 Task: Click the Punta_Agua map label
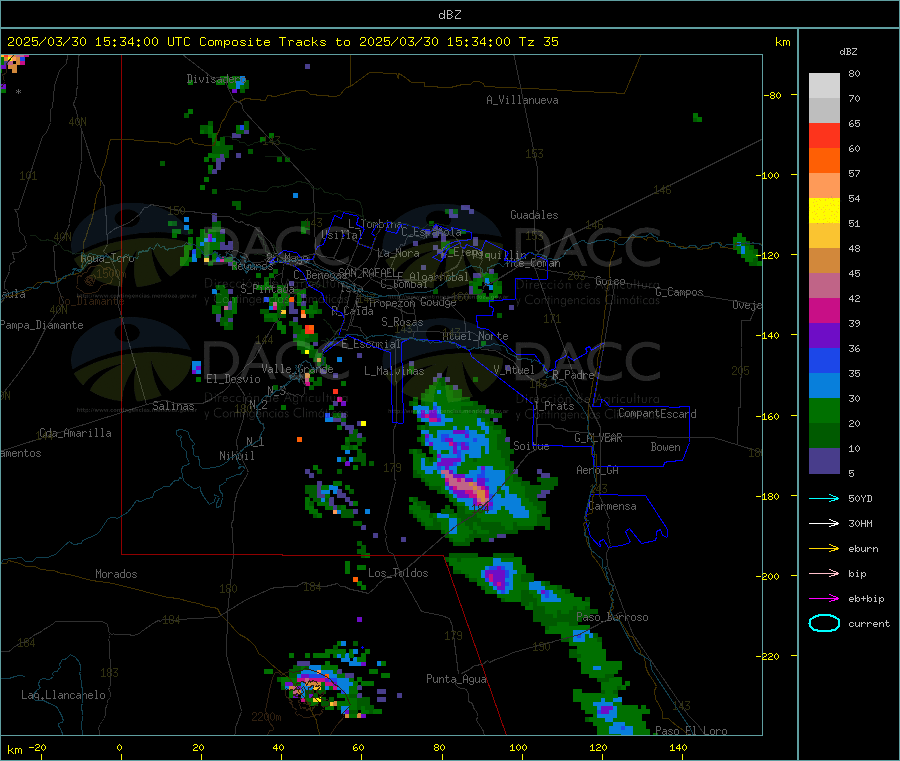pos(456,679)
